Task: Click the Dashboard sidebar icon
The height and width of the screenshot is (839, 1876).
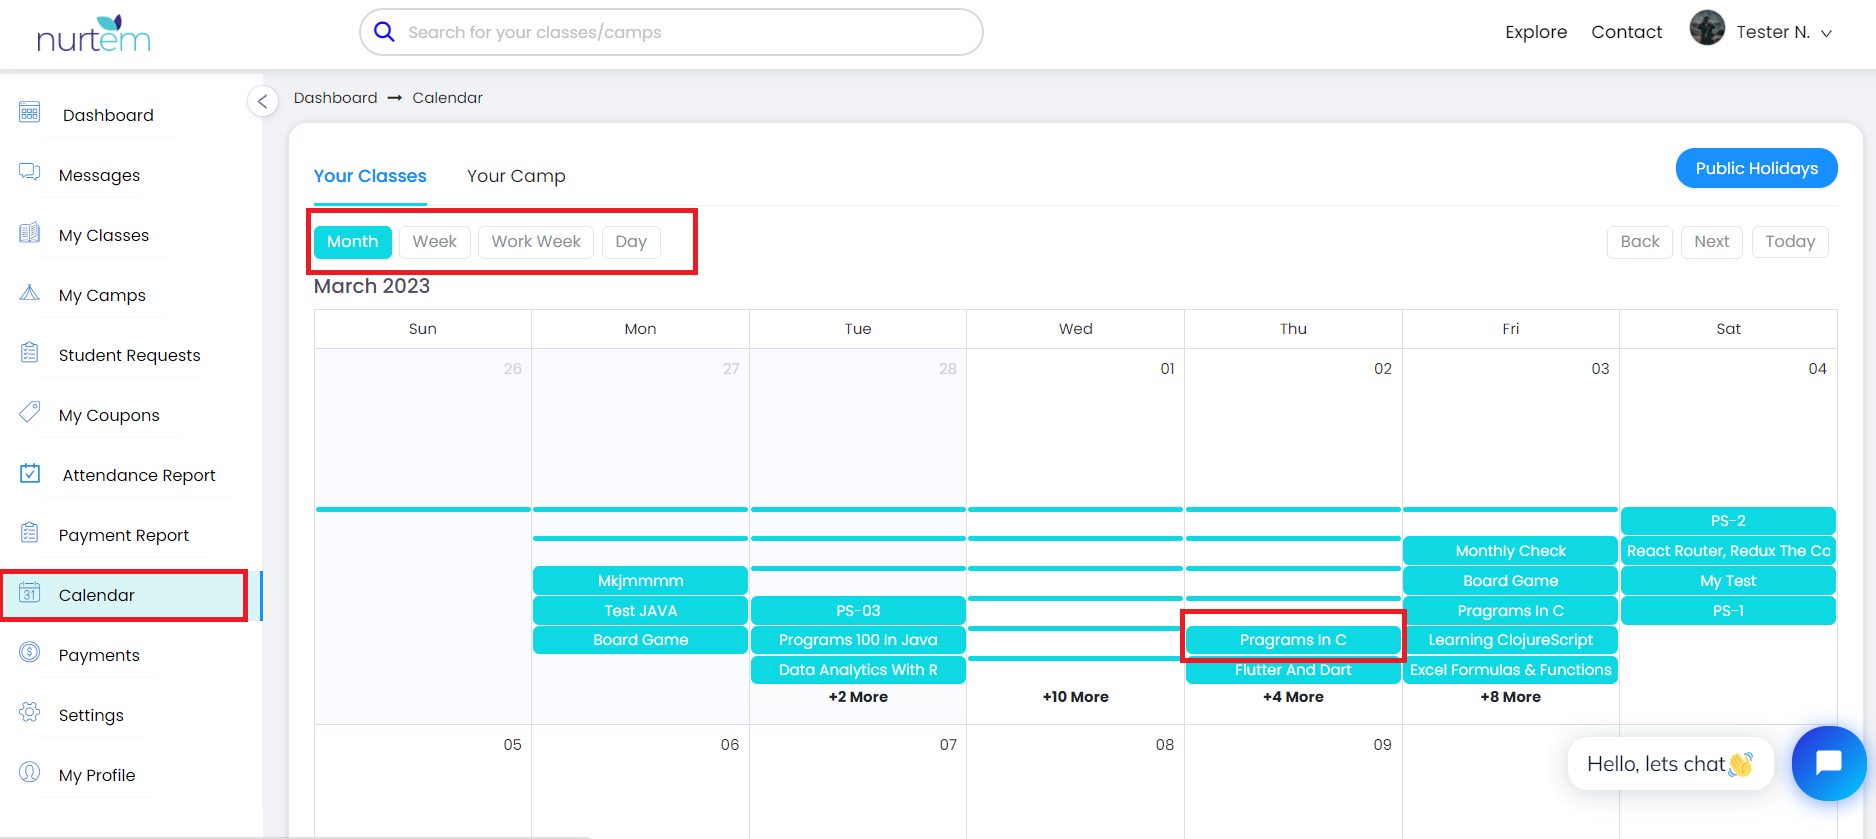Action: click(30, 113)
